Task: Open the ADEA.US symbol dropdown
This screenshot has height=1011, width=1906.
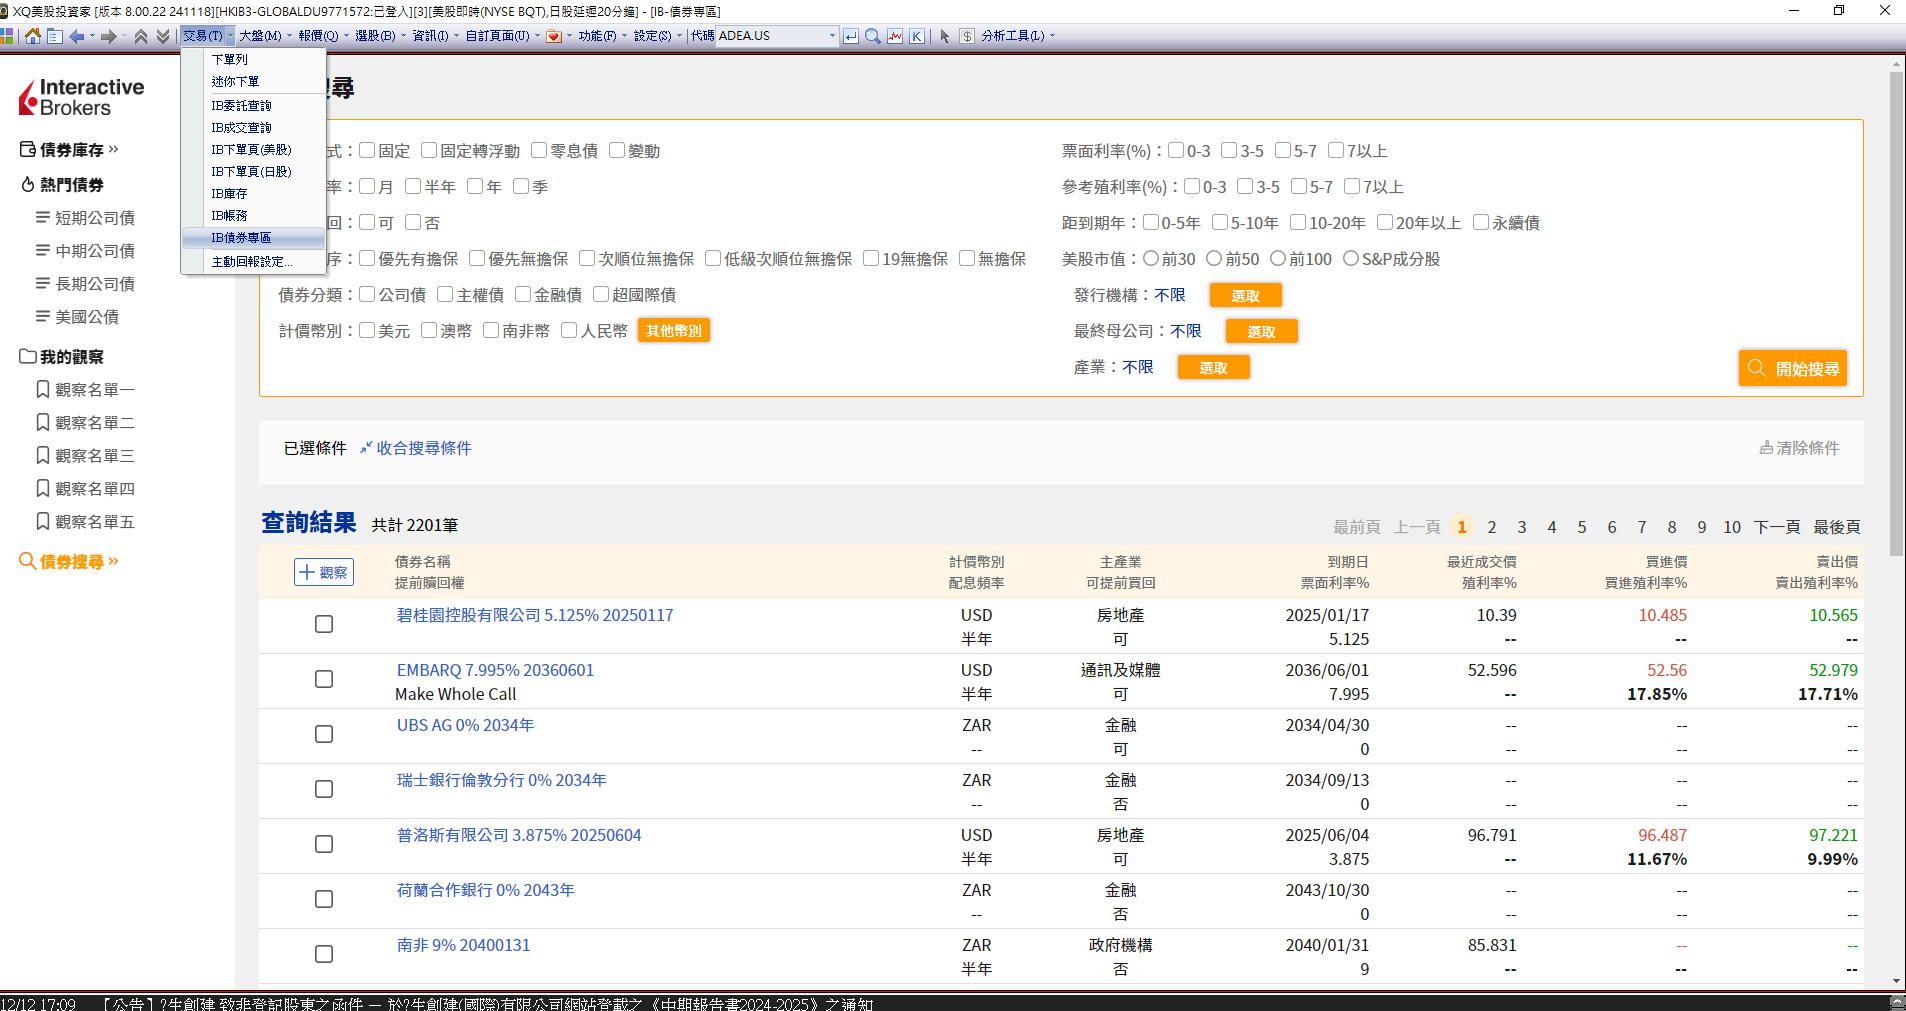Action: pyautogui.click(x=832, y=36)
